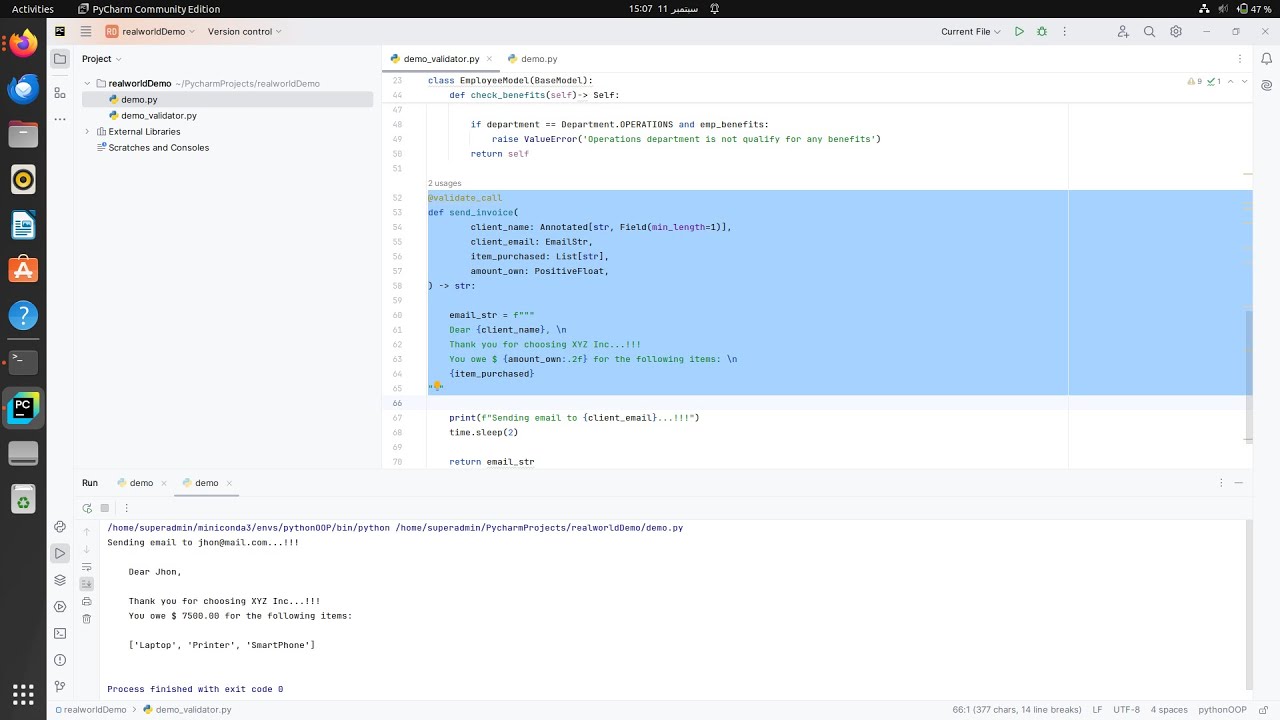Rerun the demo run configuration
Viewport: 1280px width, 720px height.
87,508
